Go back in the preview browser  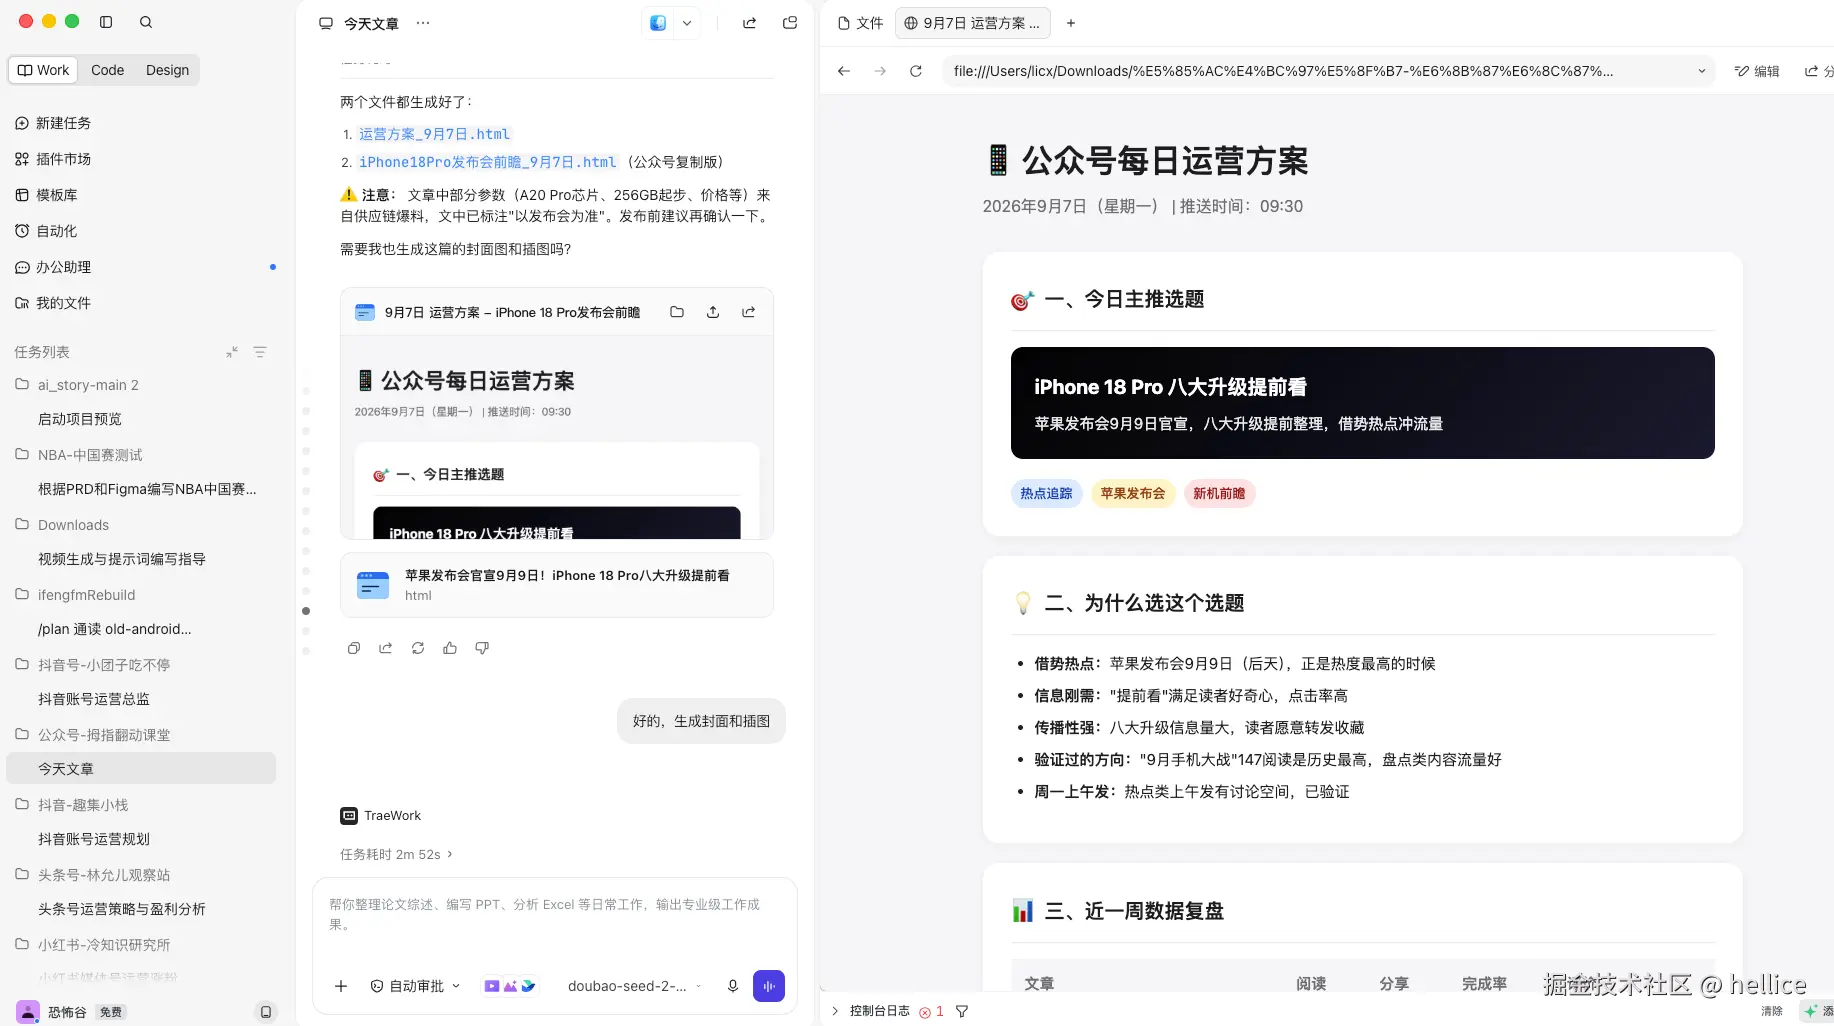click(x=844, y=71)
